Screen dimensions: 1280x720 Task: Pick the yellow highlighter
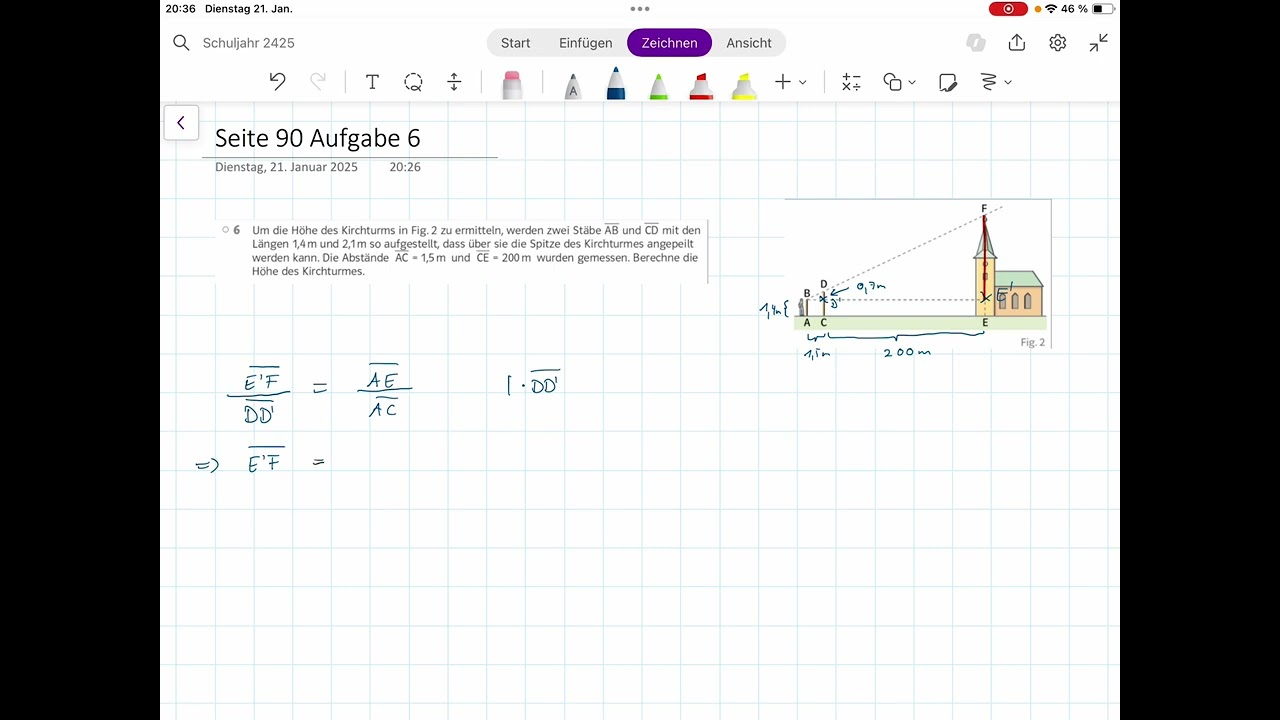click(x=744, y=85)
